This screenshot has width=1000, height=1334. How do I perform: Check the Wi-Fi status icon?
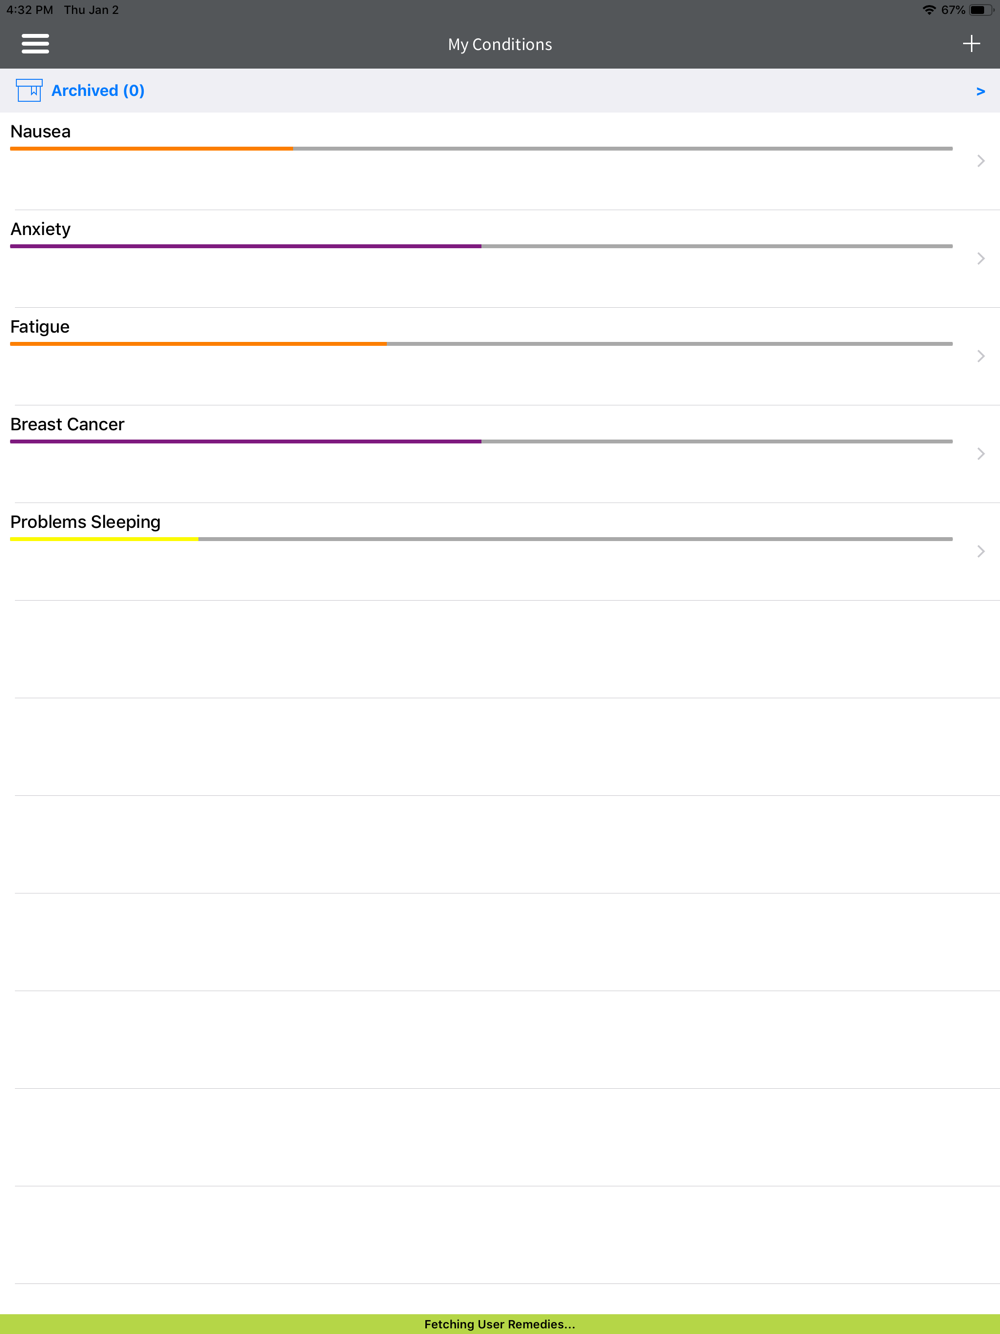(x=929, y=10)
